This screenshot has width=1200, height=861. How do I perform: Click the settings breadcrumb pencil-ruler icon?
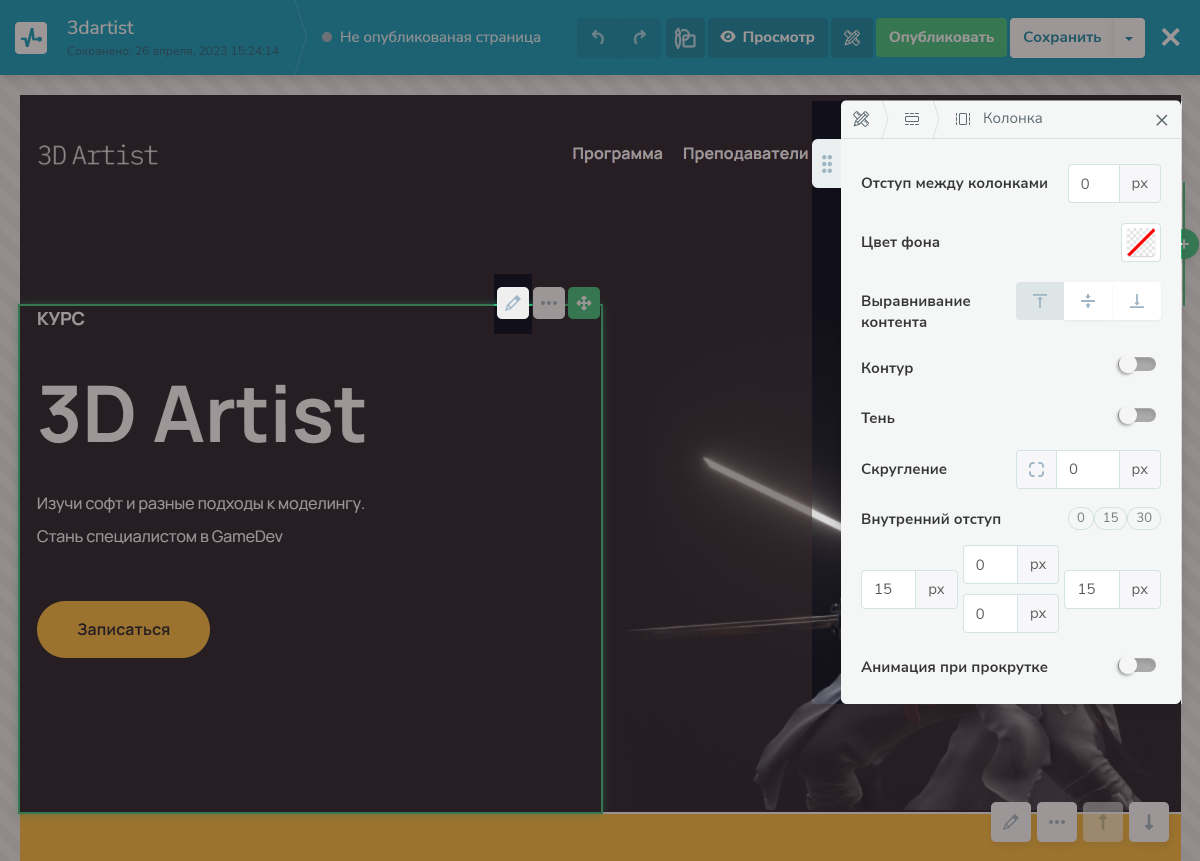tap(861, 119)
